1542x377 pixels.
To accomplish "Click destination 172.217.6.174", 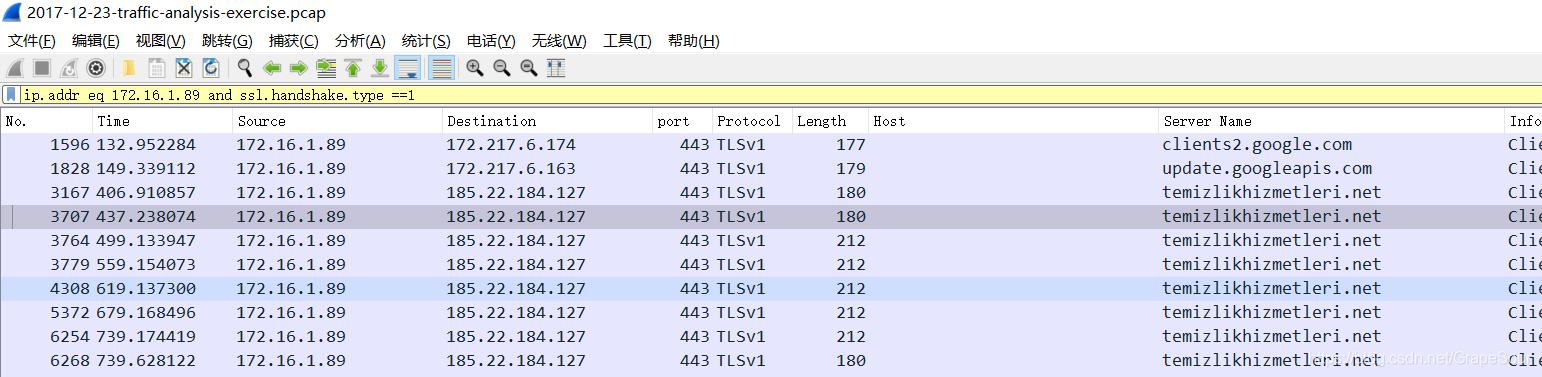I will [x=511, y=144].
